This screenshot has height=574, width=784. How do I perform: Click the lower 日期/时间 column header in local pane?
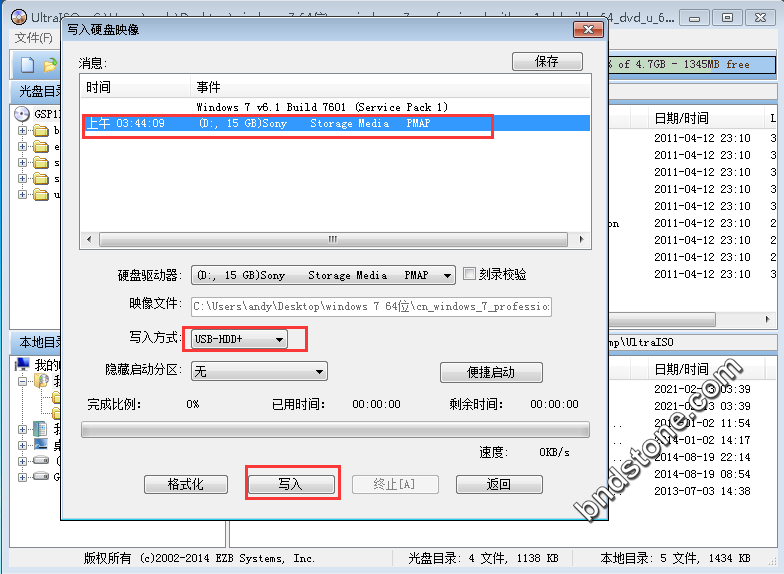tap(706, 370)
